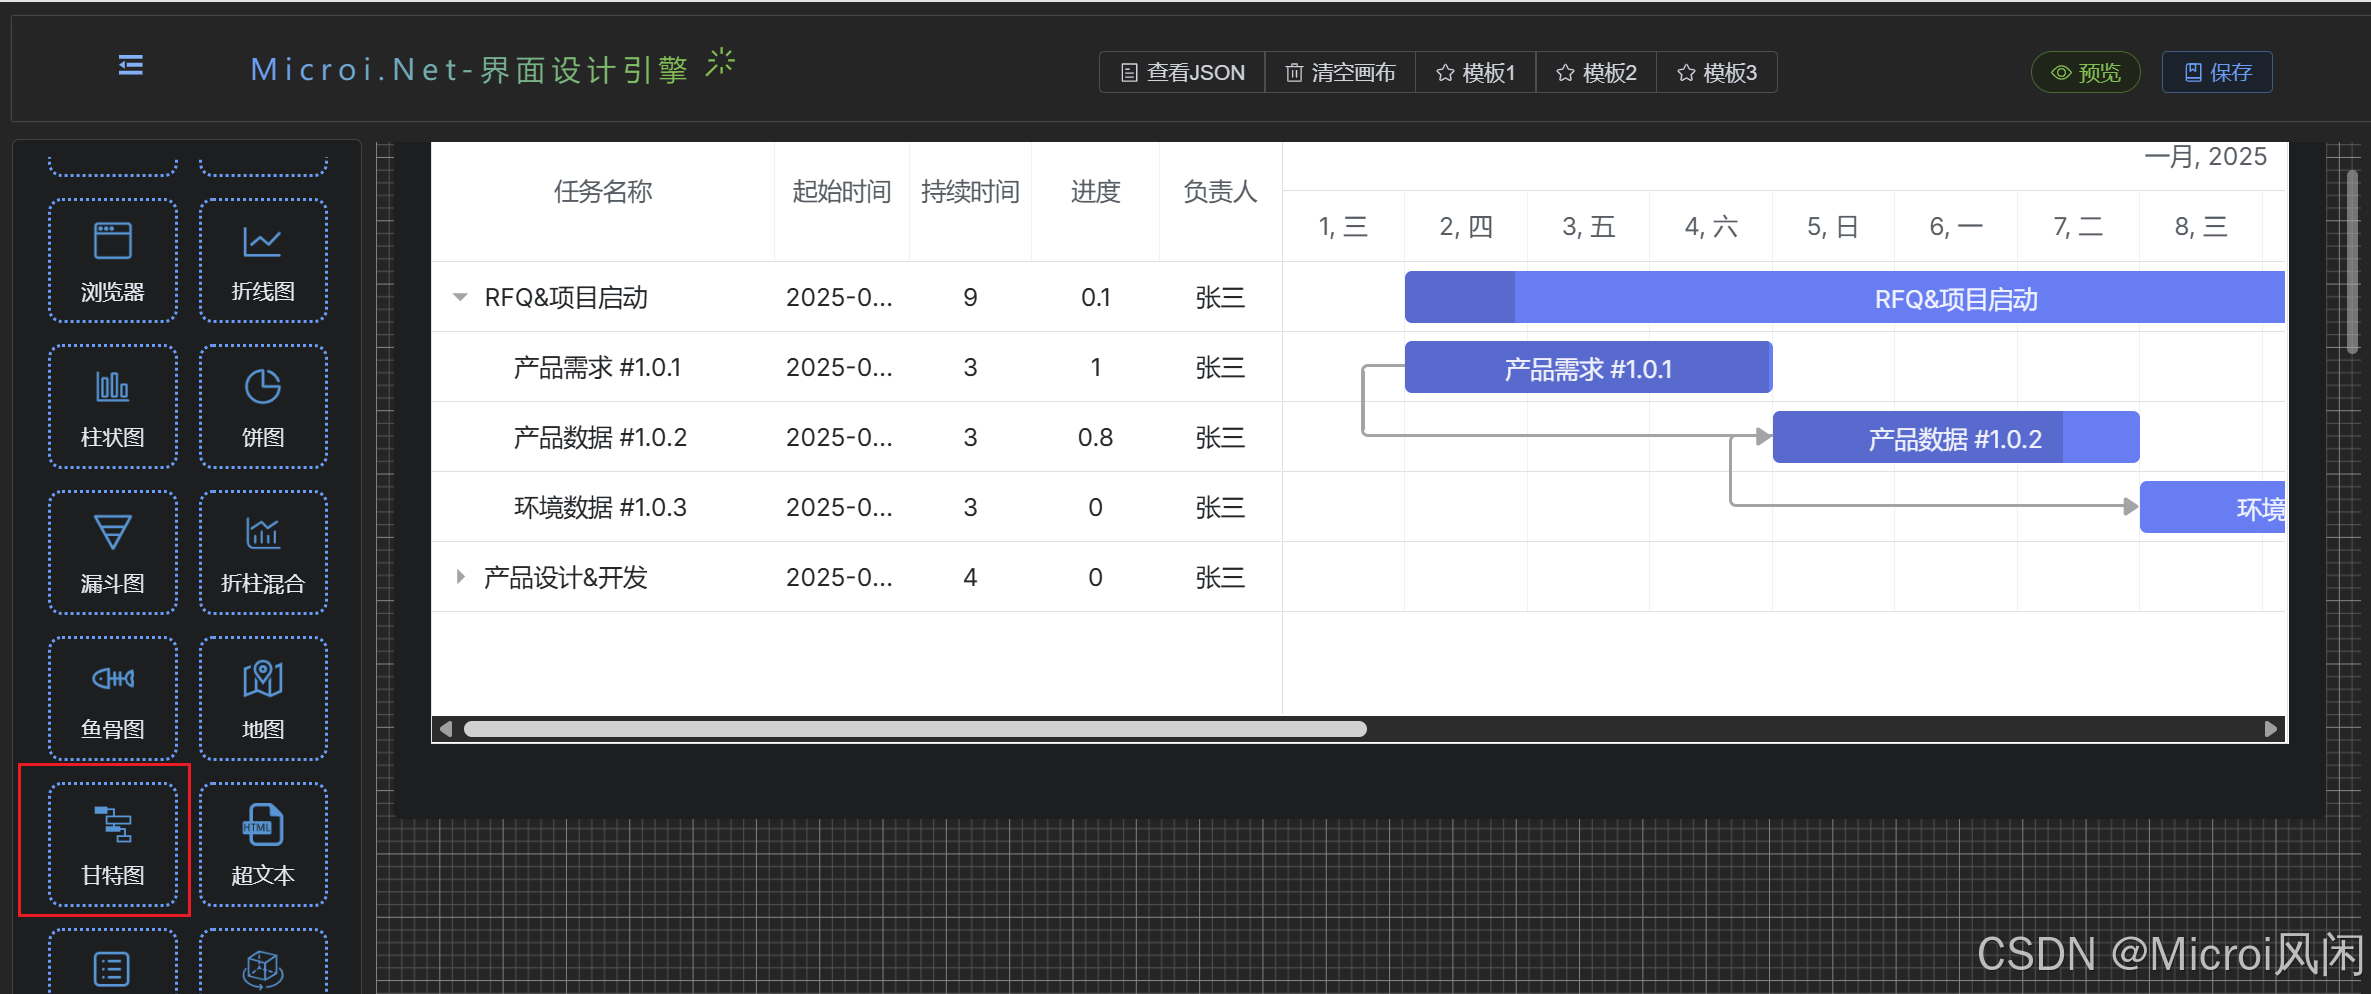Image resolution: width=2371 pixels, height=994 pixels.
Task: Click the date header 2, 四
Action: coord(1466,227)
